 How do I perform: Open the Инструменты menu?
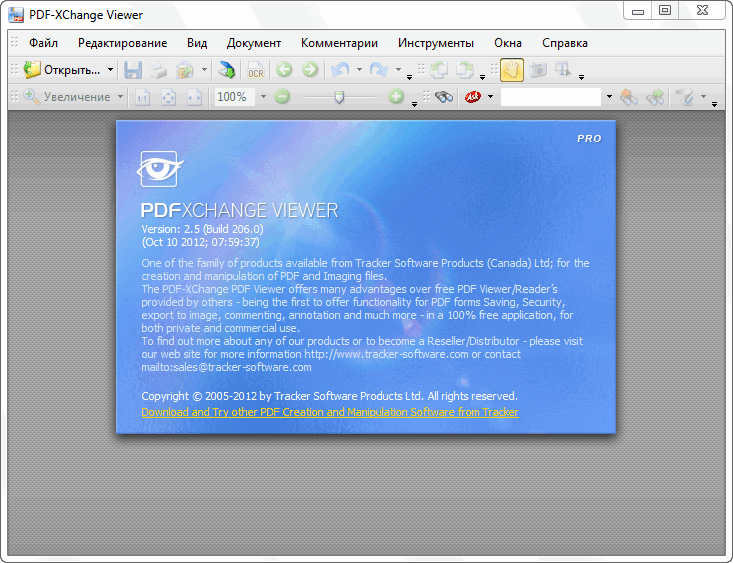click(x=436, y=43)
